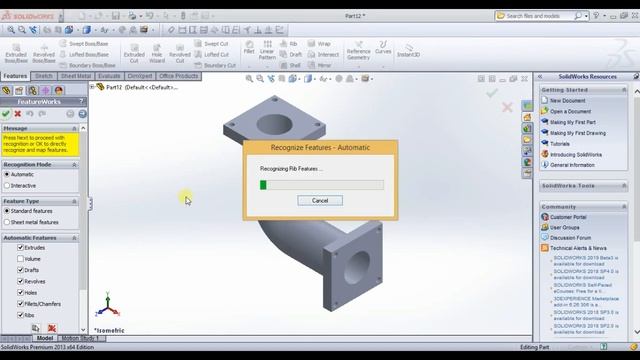This screenshot has width=640, height=360.
Task: Toggle the Revolves checkbox
Action: [20, 281]
